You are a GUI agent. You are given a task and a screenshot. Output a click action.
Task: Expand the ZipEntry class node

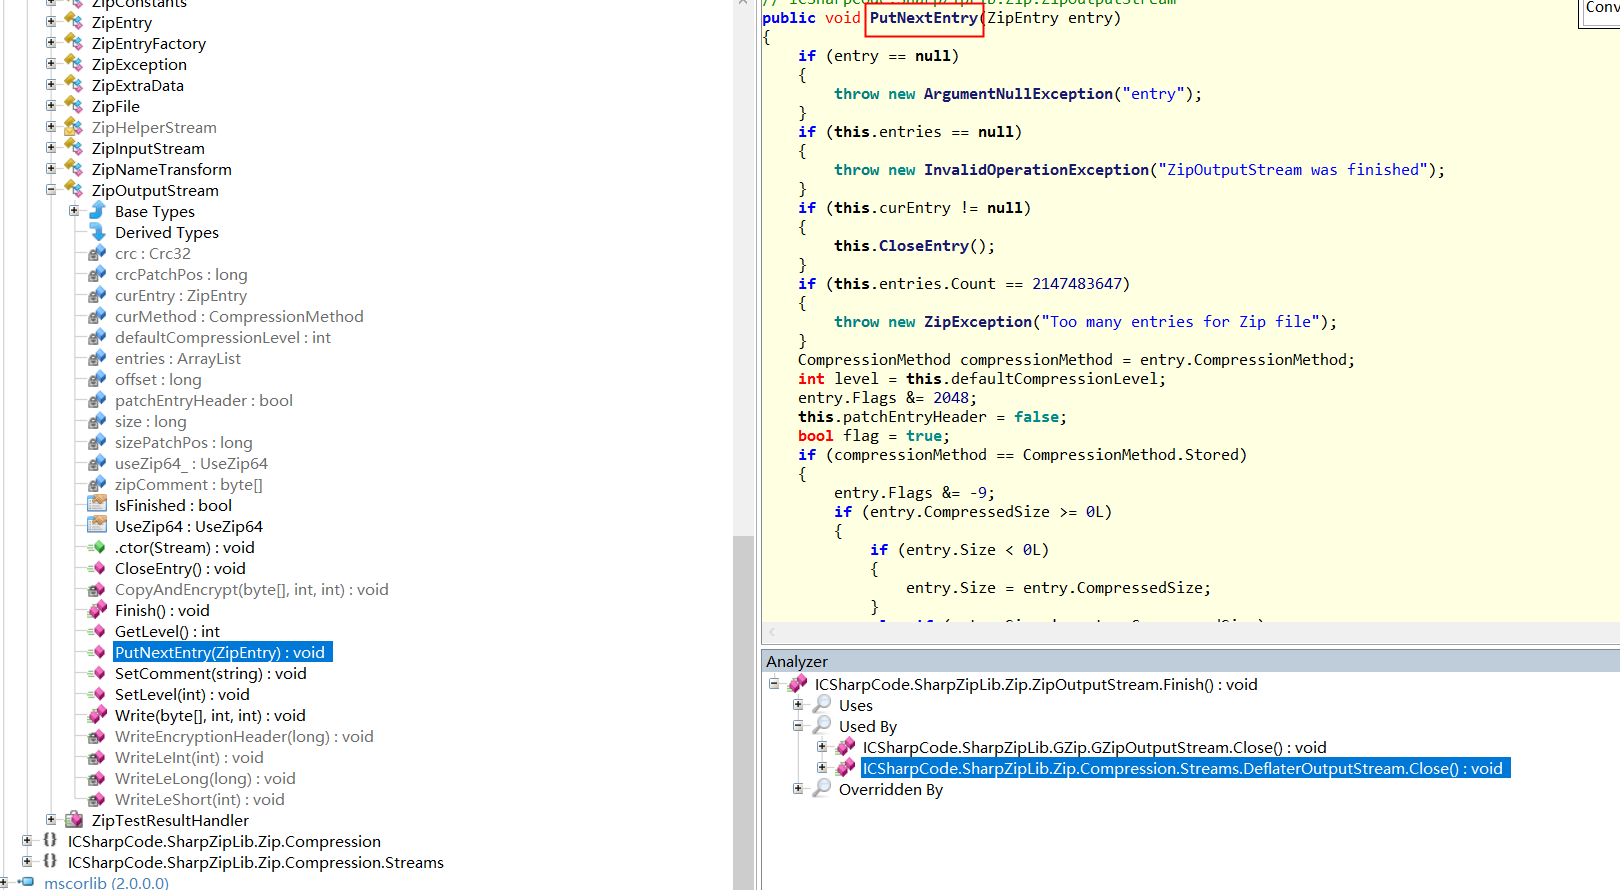[51, 22]
